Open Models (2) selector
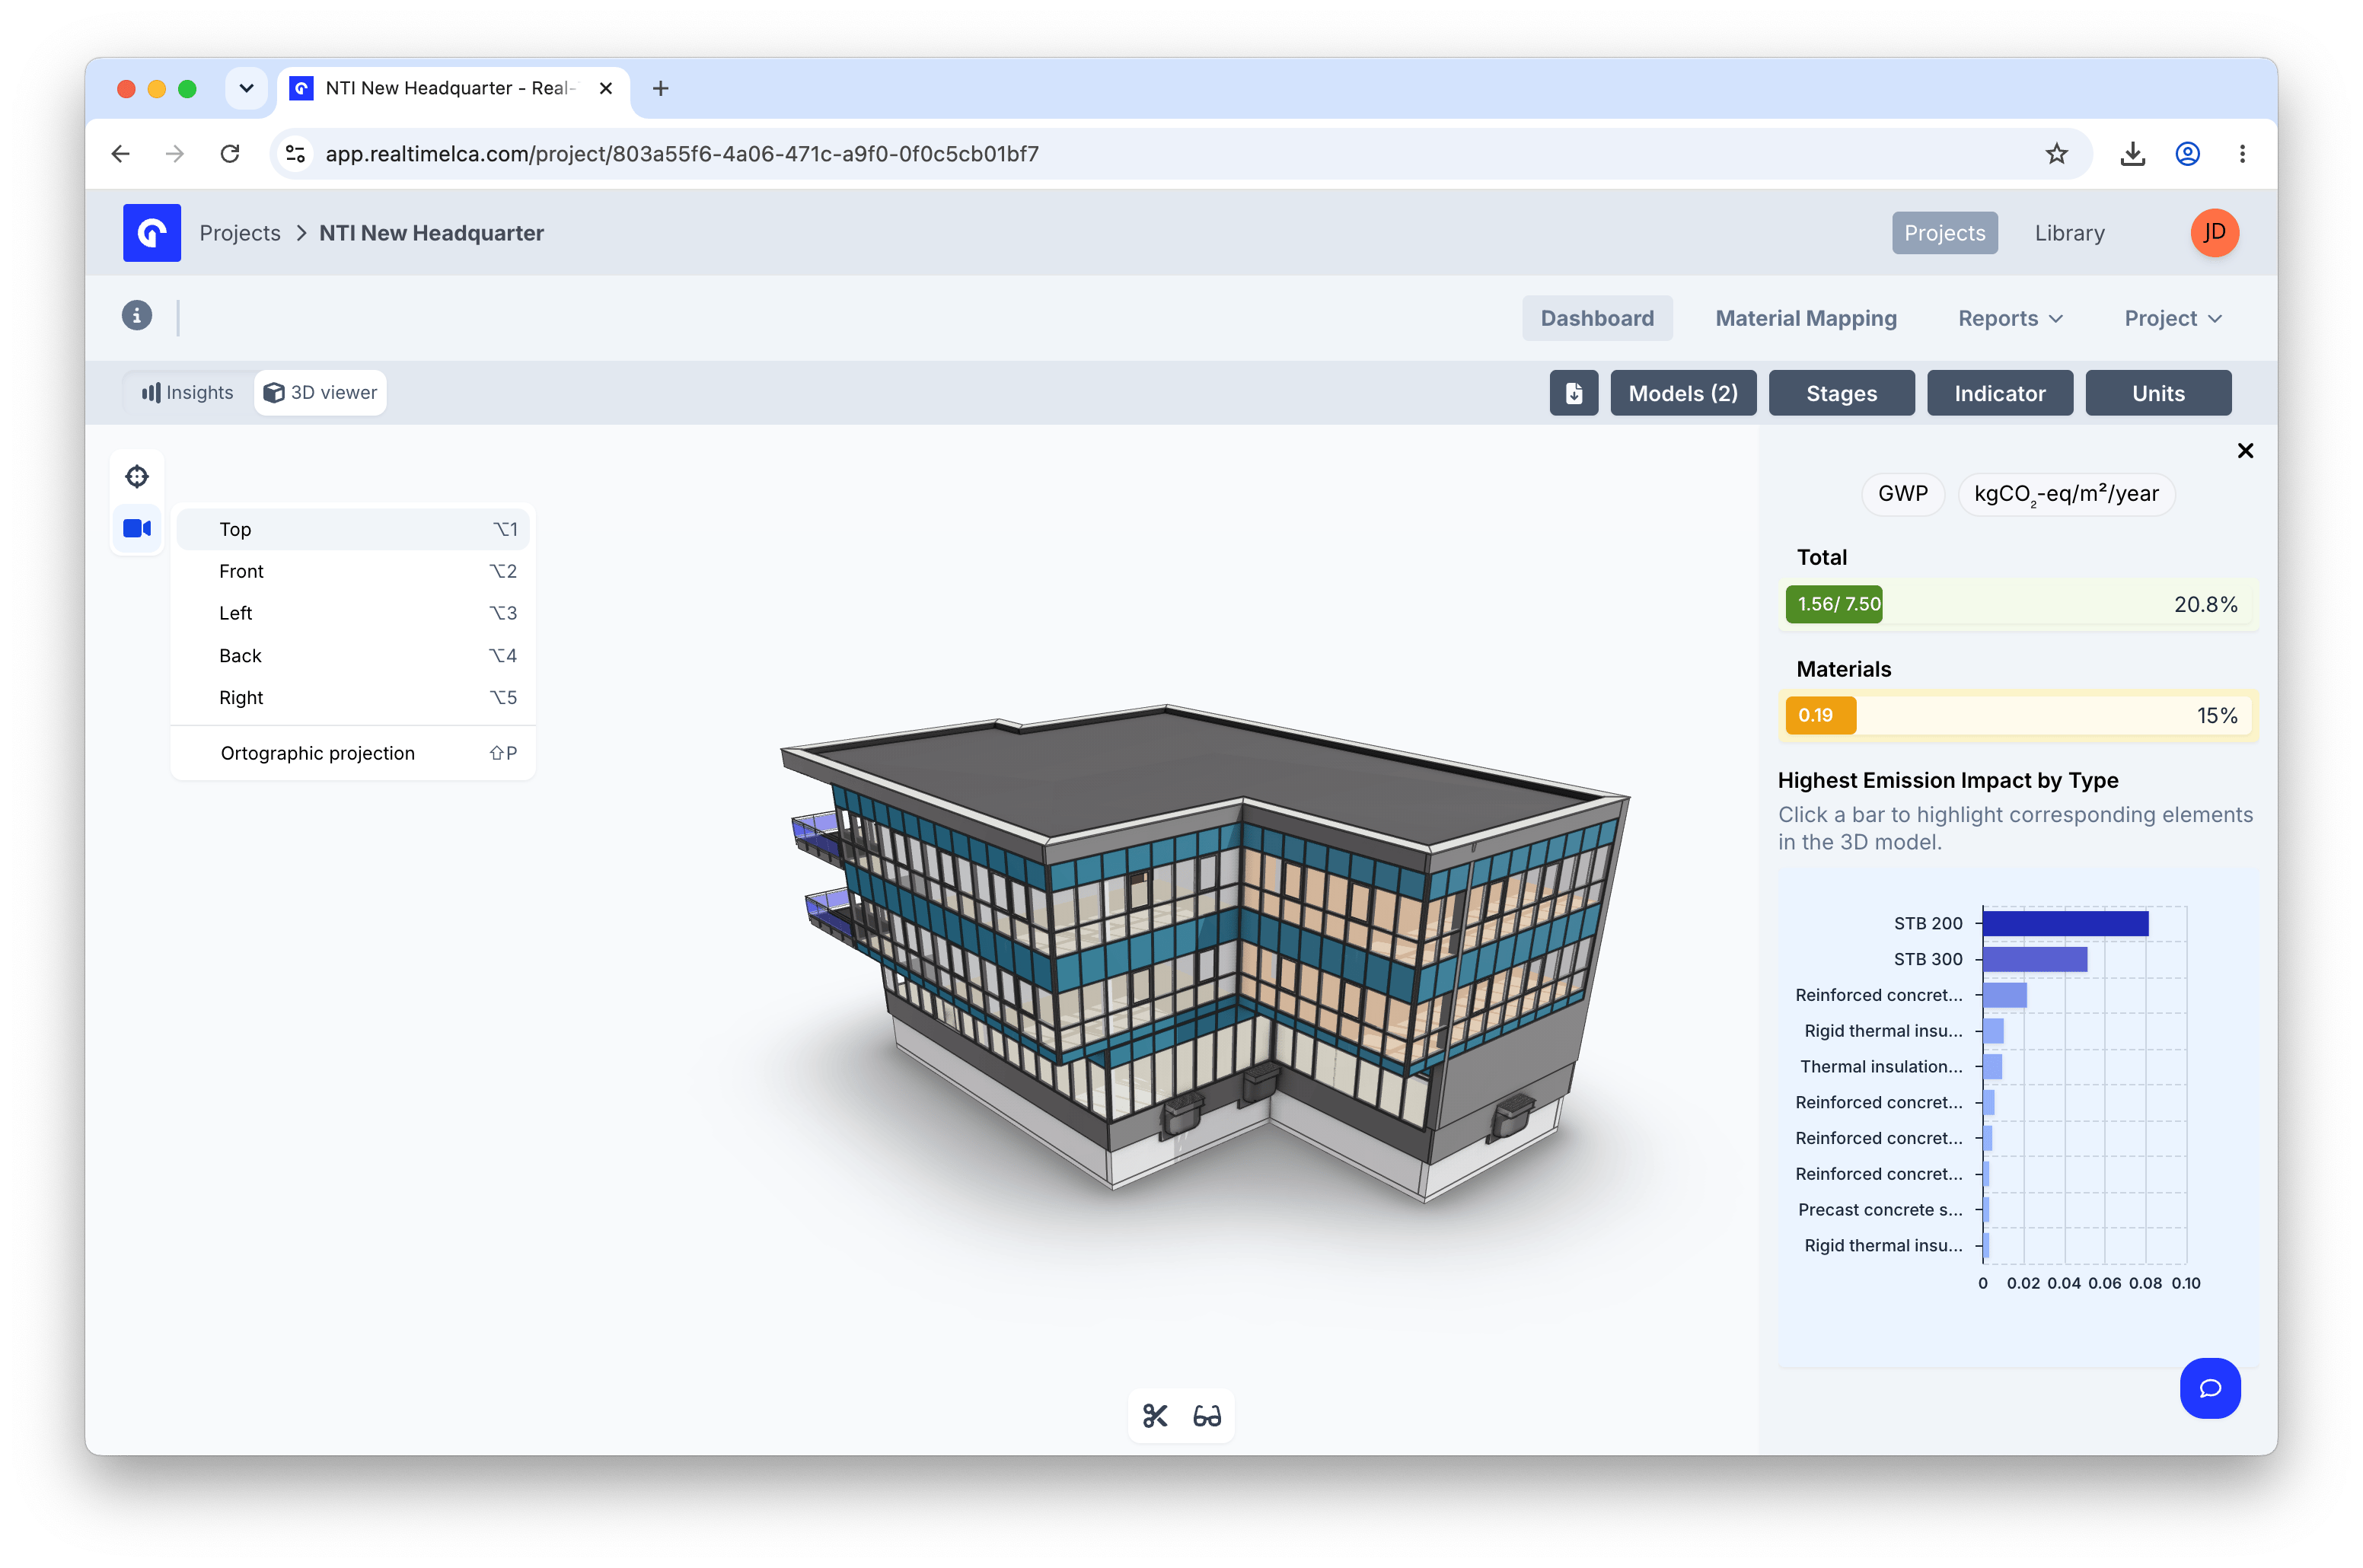Viewport: 2363px width, 1568px height. [x=1683, y=393]
